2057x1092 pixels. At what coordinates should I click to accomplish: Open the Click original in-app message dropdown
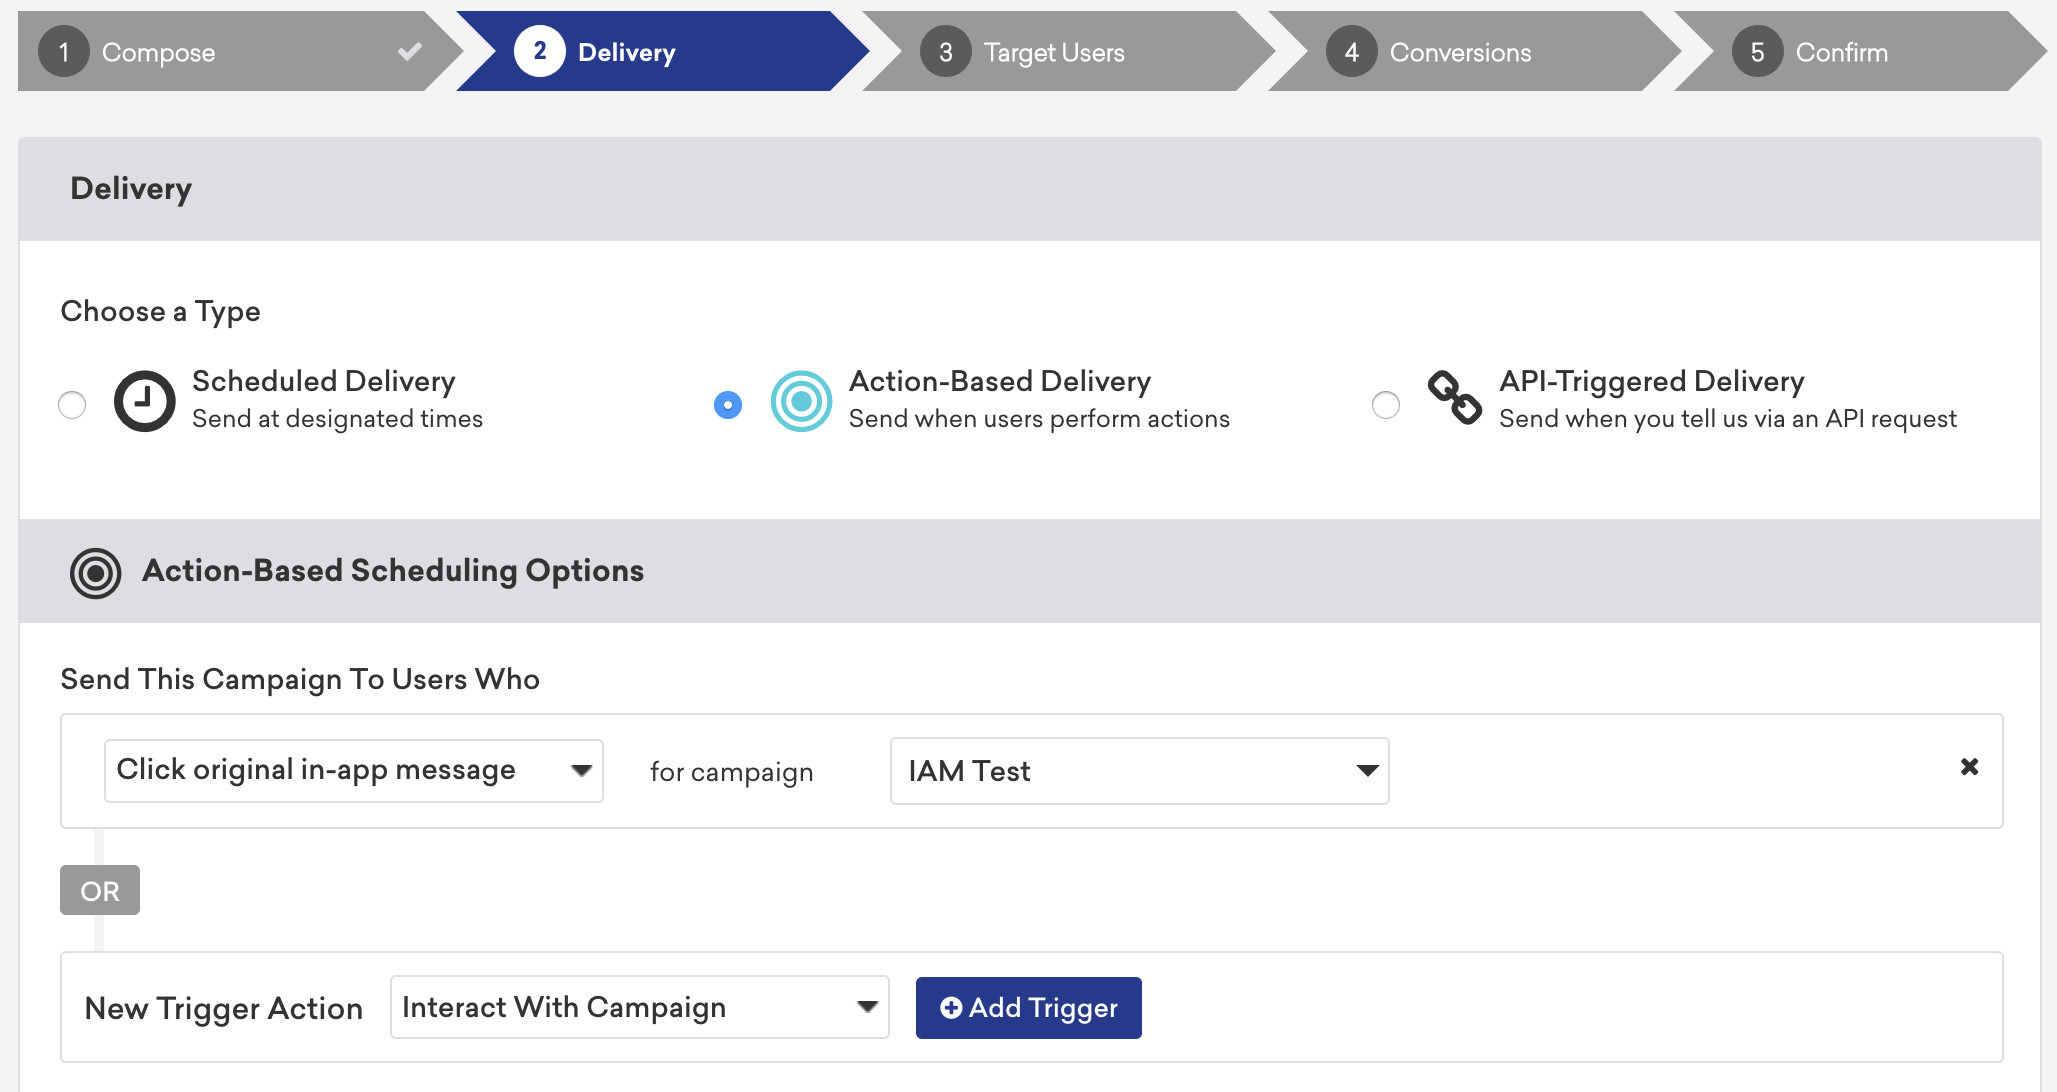pos(354,771)
